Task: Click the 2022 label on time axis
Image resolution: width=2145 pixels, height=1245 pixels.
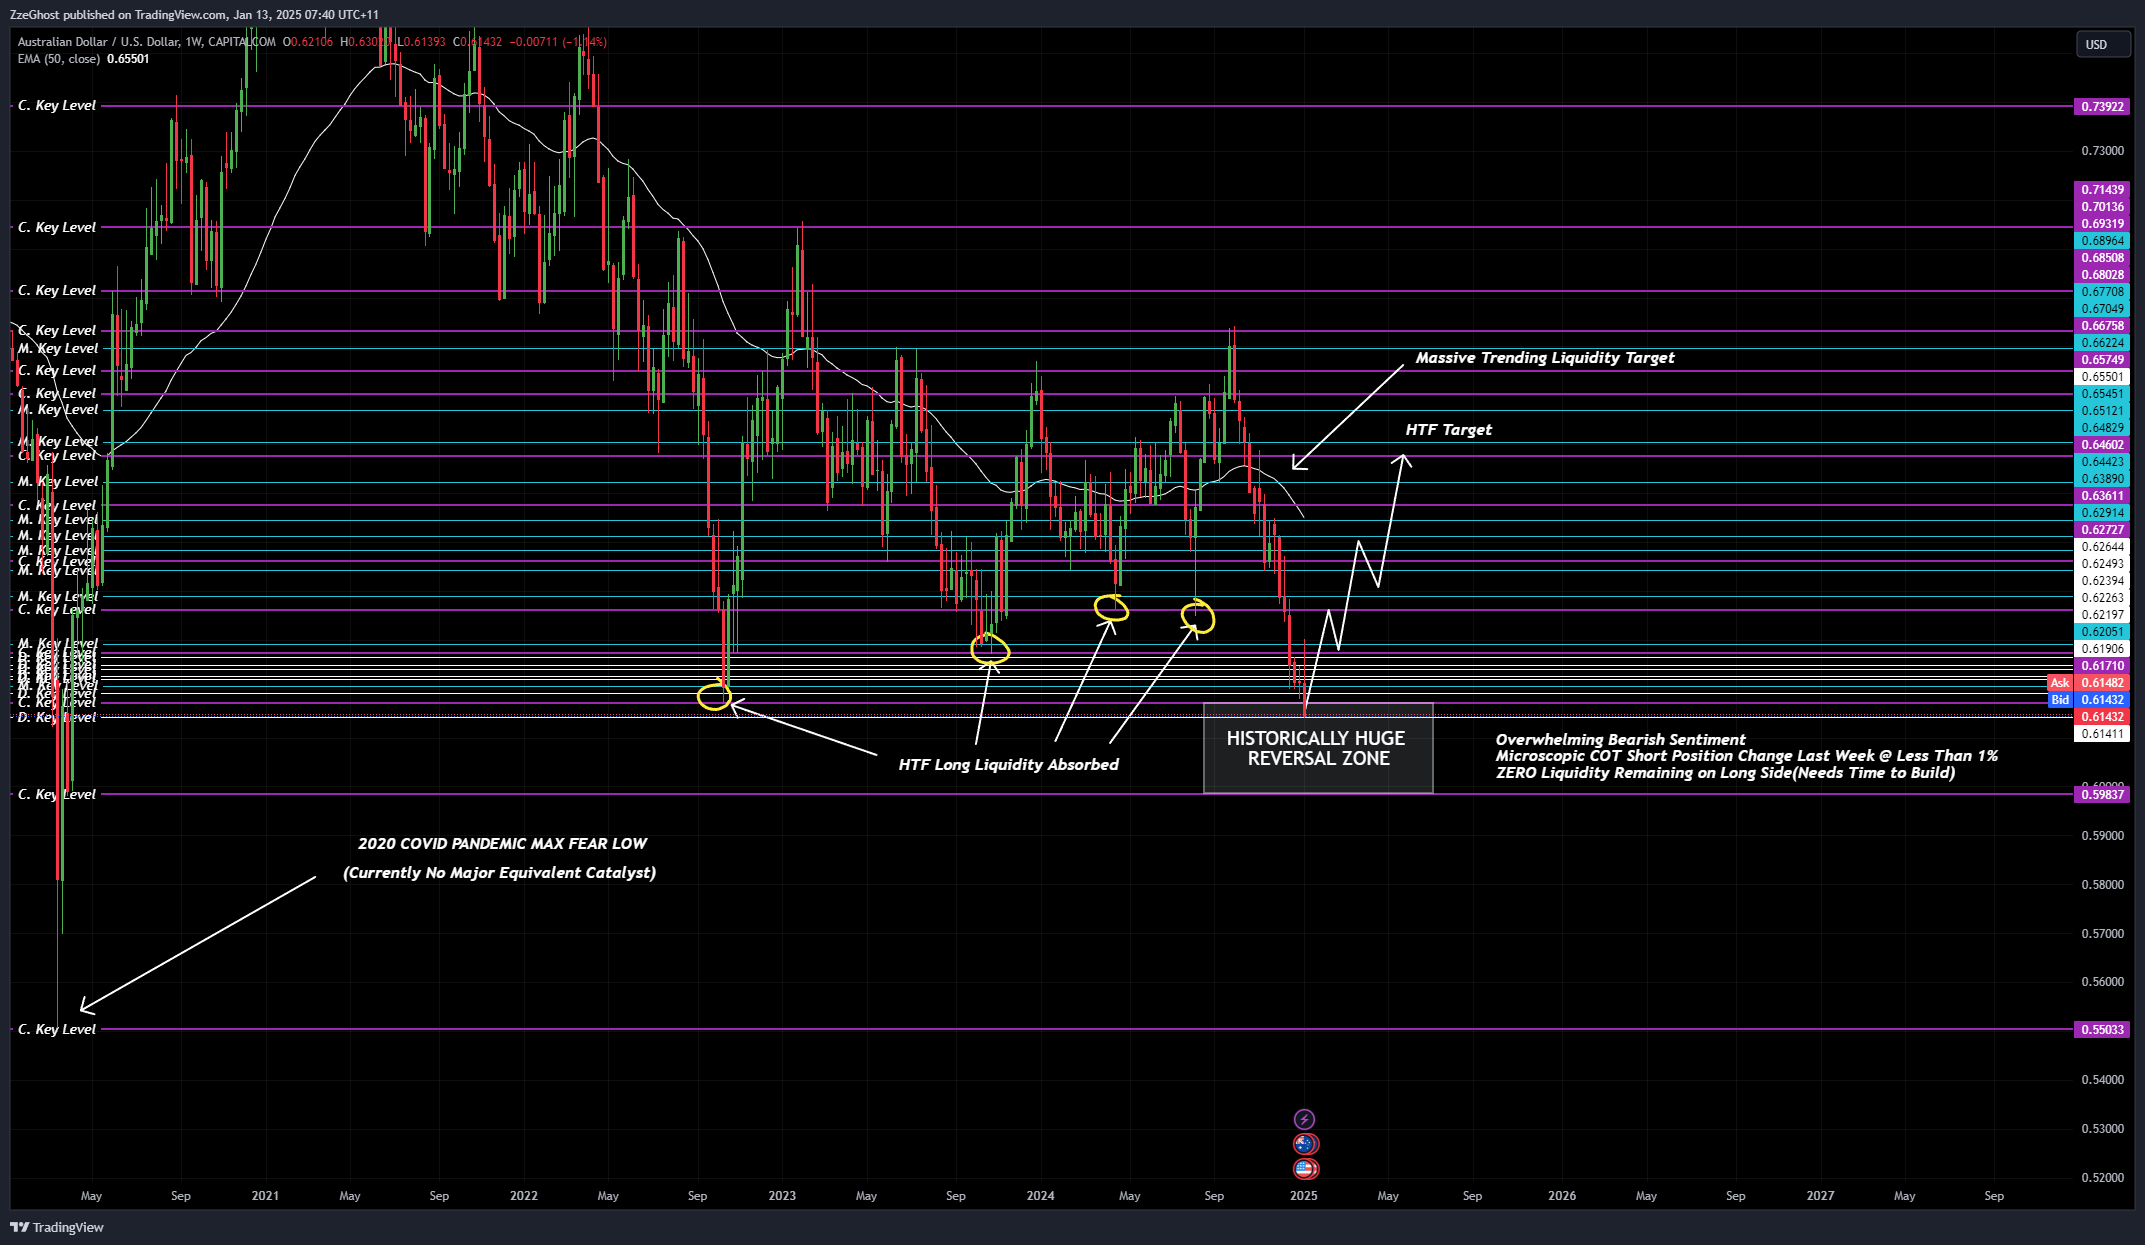Action: tap(523, 1196)
